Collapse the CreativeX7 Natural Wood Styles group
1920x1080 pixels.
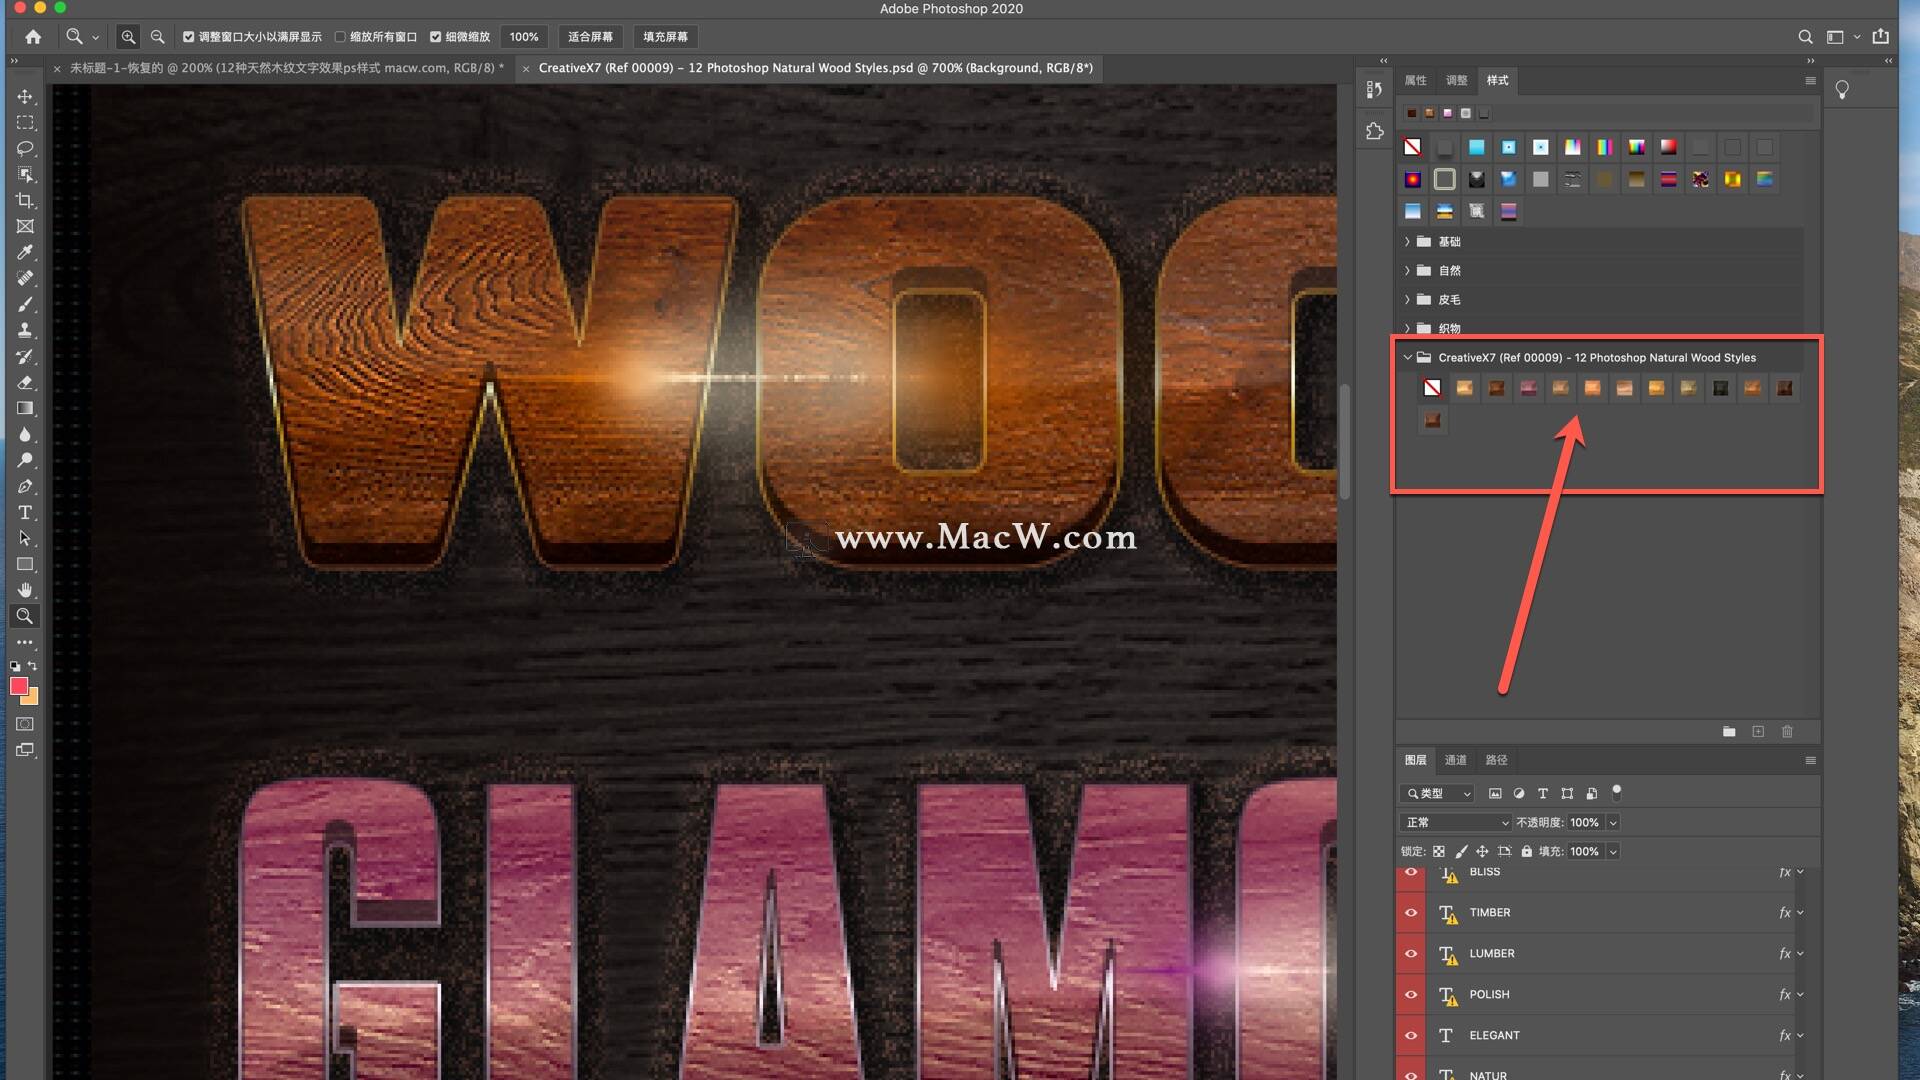1407,358
